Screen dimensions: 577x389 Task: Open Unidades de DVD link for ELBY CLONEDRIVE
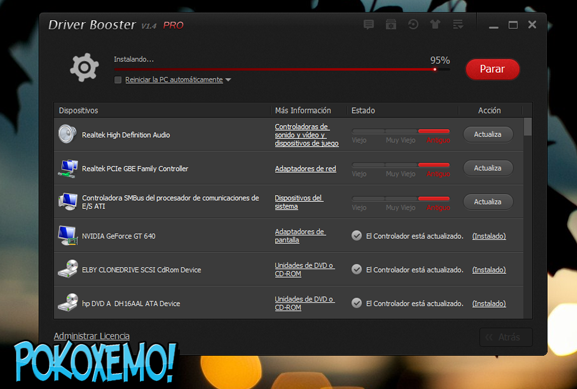(304, 269)
